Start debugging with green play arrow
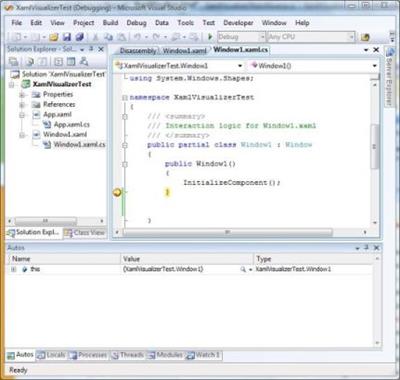Screen dimensions: 400x380 tap(210, 37)
